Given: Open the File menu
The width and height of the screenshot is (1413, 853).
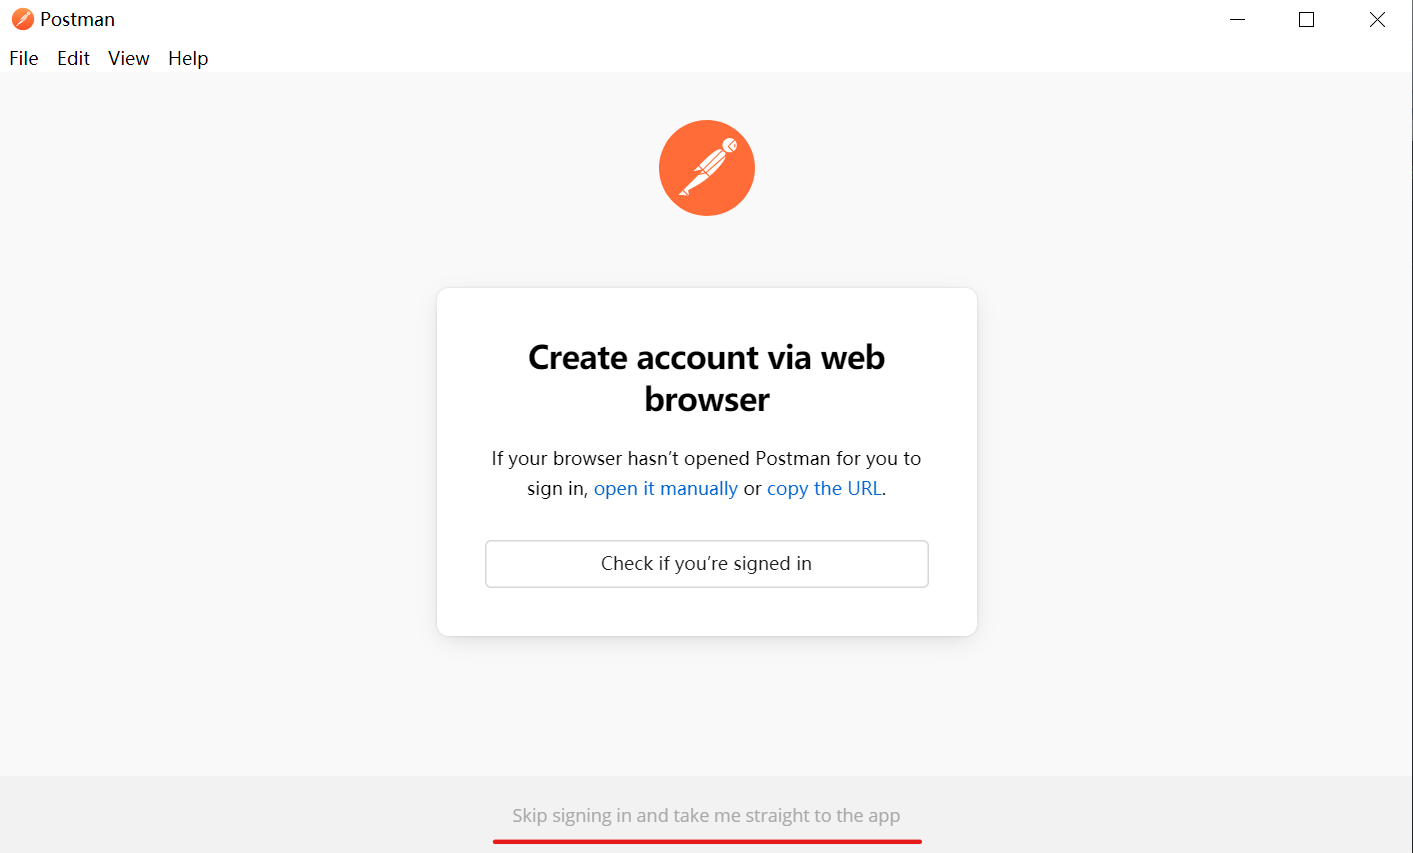Looking at the screenshot, I should [24, 58].
